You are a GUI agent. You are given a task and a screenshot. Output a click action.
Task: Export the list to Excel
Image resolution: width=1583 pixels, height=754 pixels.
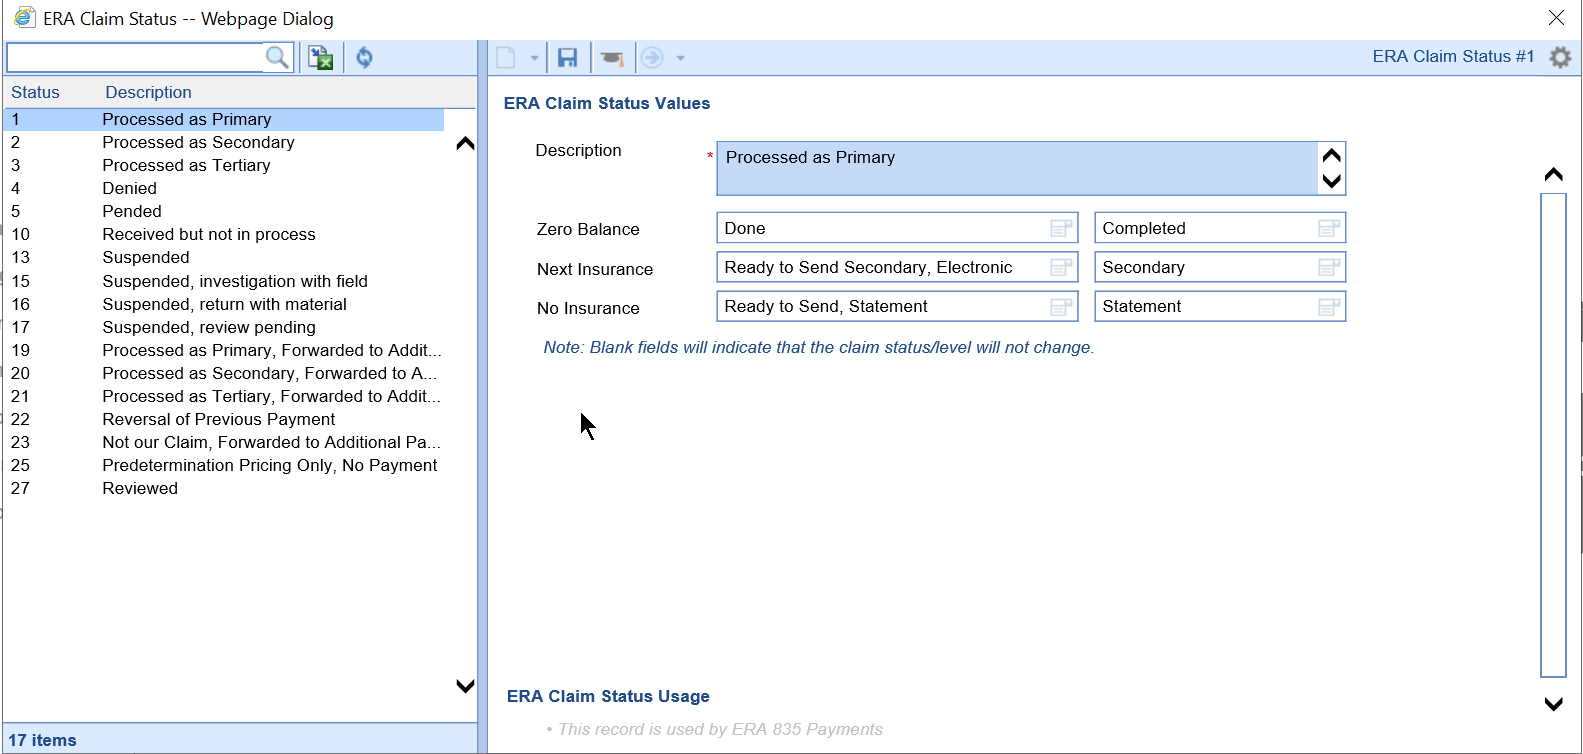click(x=320, y=58)
